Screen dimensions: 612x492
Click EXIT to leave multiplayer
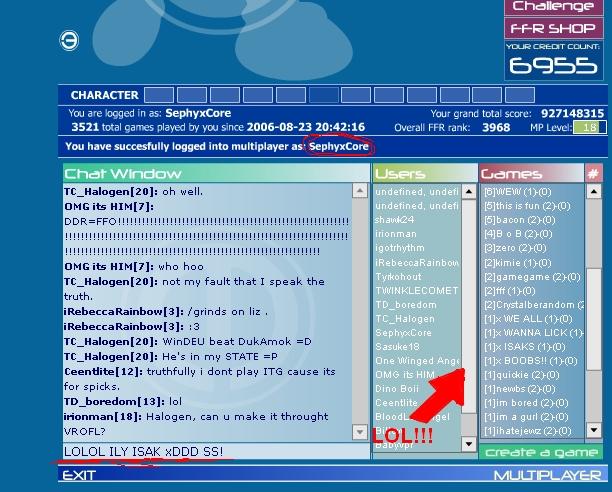tap(79, 476)
